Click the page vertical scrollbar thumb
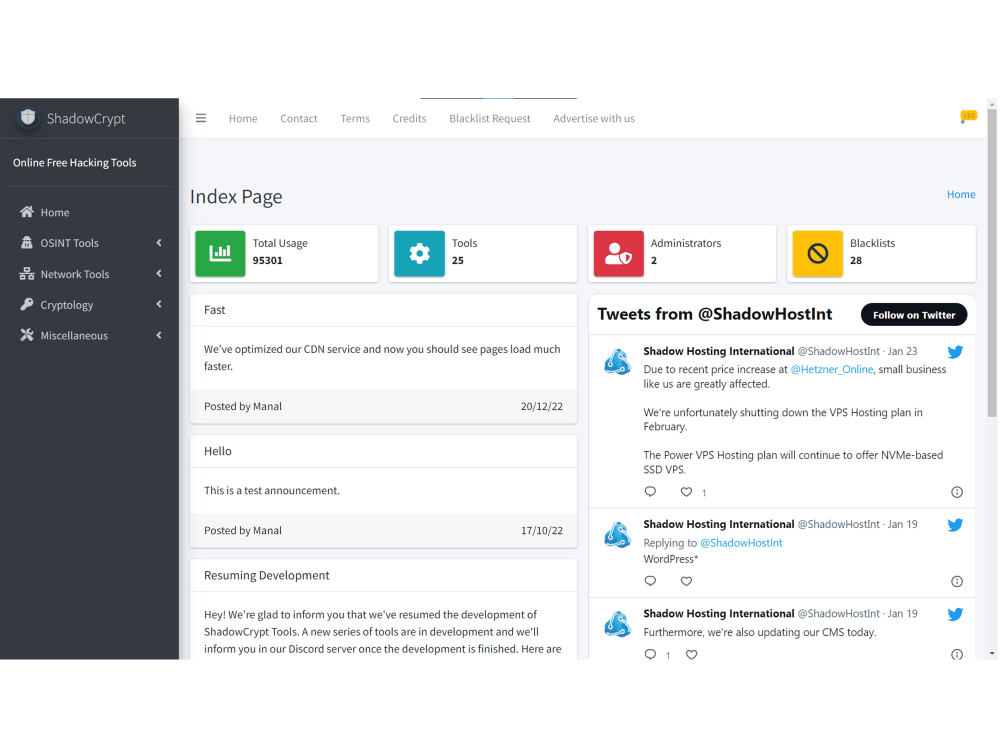This screenshot has height=750, width=1000. click(992, 262)
